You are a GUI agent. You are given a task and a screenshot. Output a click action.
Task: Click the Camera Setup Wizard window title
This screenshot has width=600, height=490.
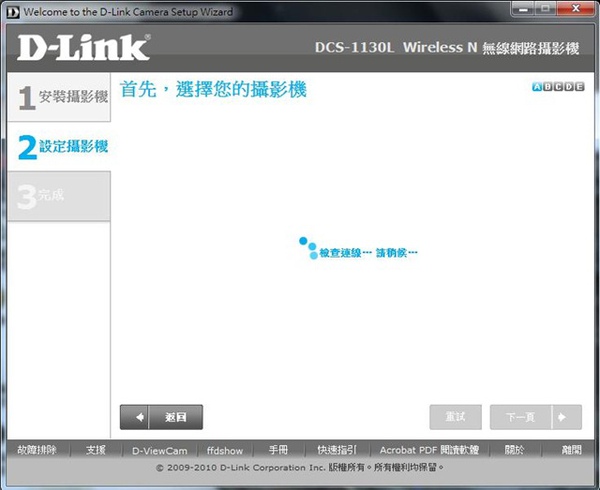coord(128,12)
